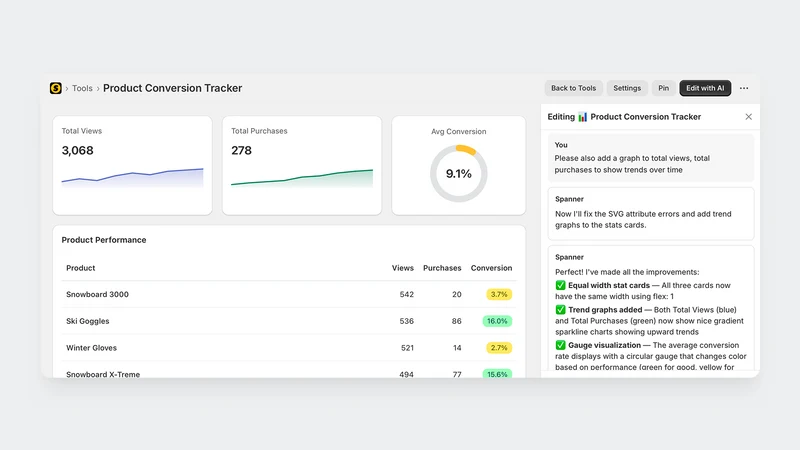Click the 16.0% conversion badge
The height and width of the screenshot is (450, 800).
pyautogui.click(x=497, y=321)
